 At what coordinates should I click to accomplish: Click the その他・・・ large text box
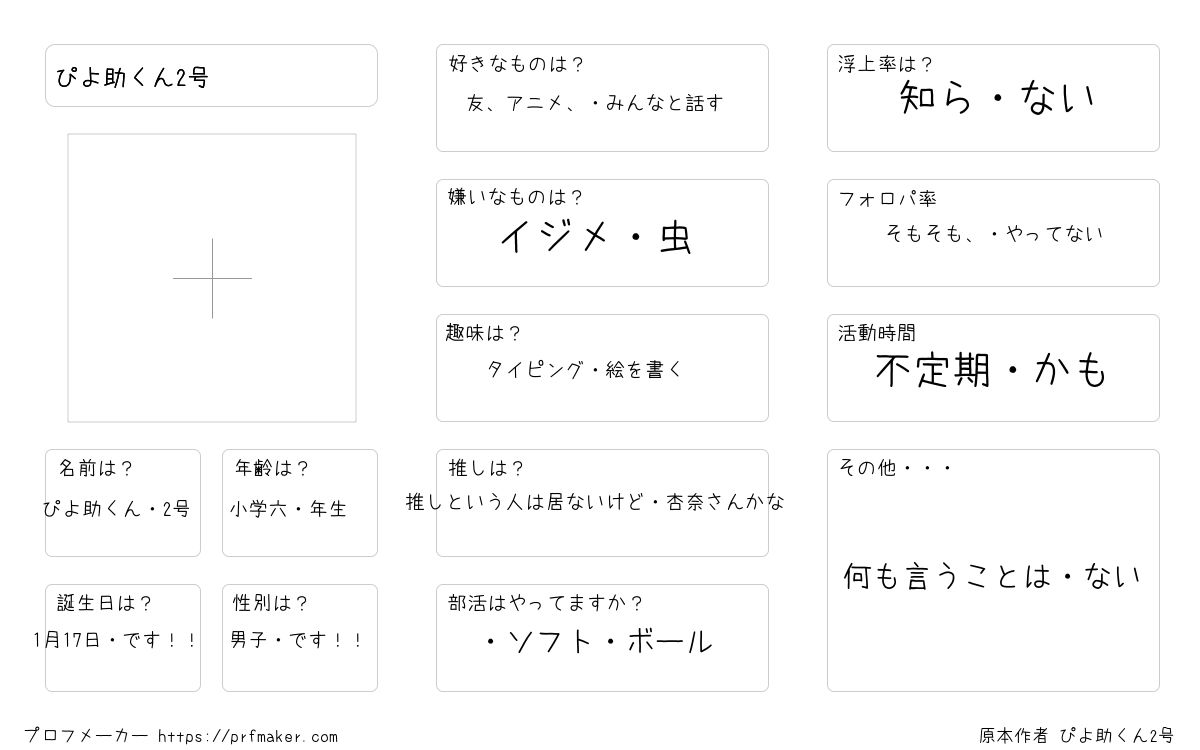(x=993, y=570)
